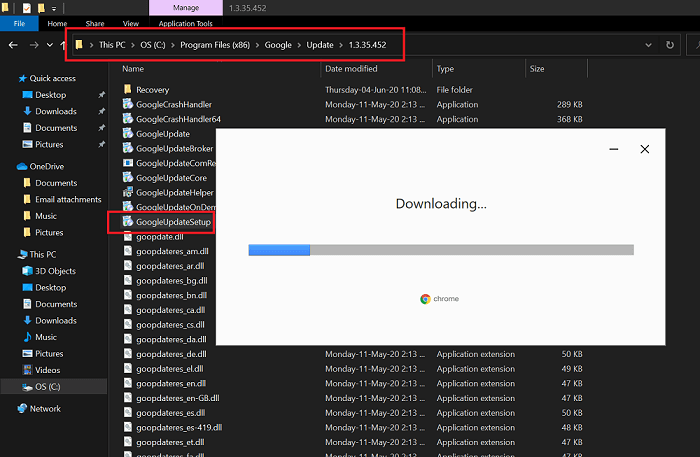Sort by Size column header
The height and width of the screenshot is (457, 700).
pyautogui.click(x=537, y=69)
